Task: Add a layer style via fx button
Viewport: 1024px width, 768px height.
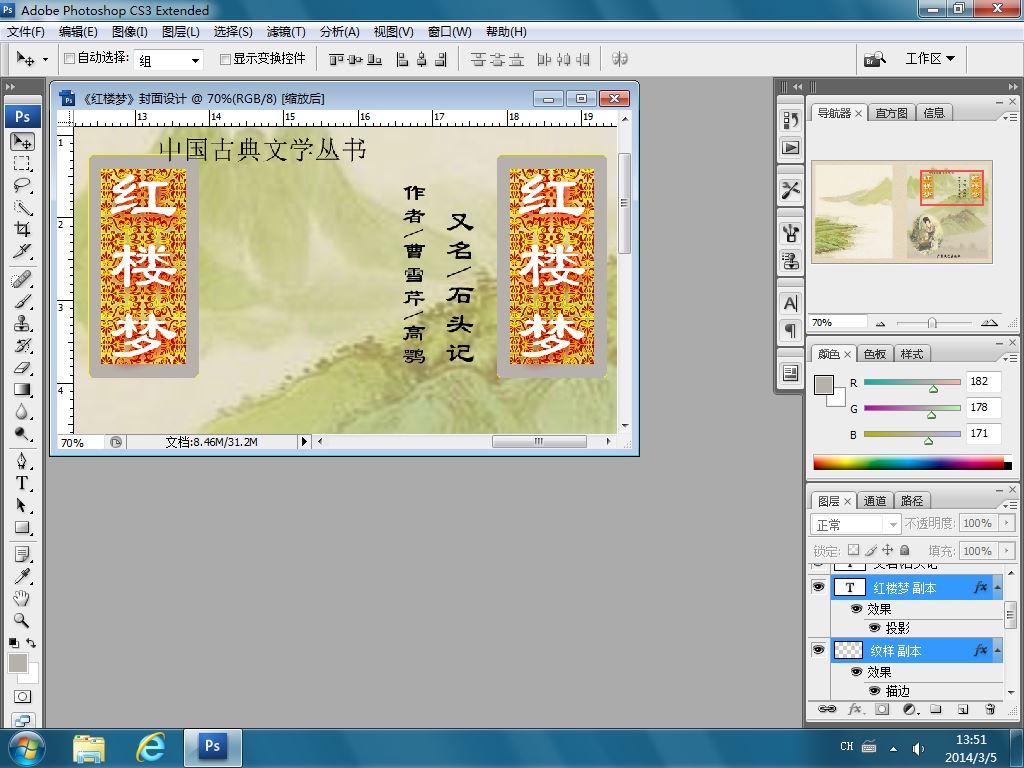Action: [x=854, y=709]
